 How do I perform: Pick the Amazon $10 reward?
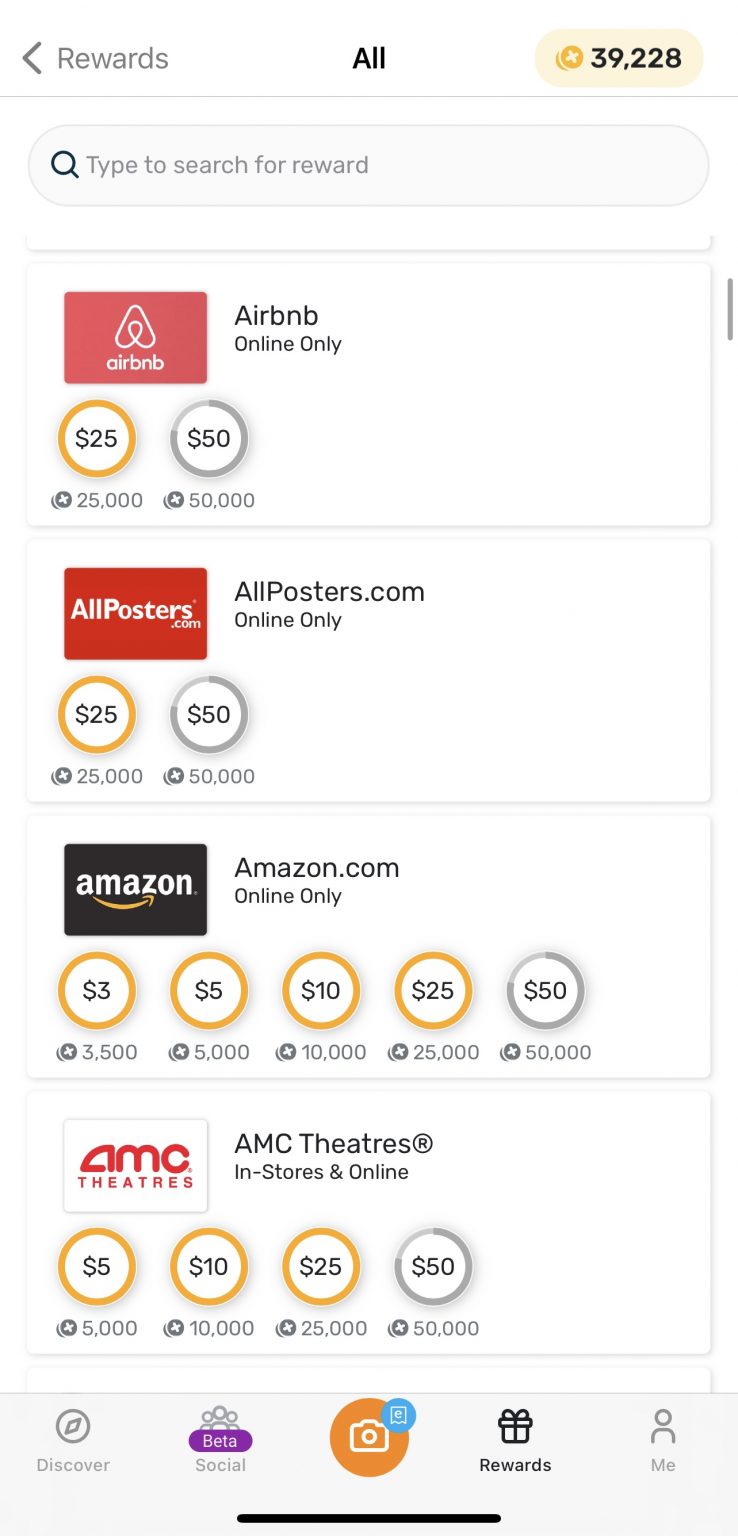point(321,990)
